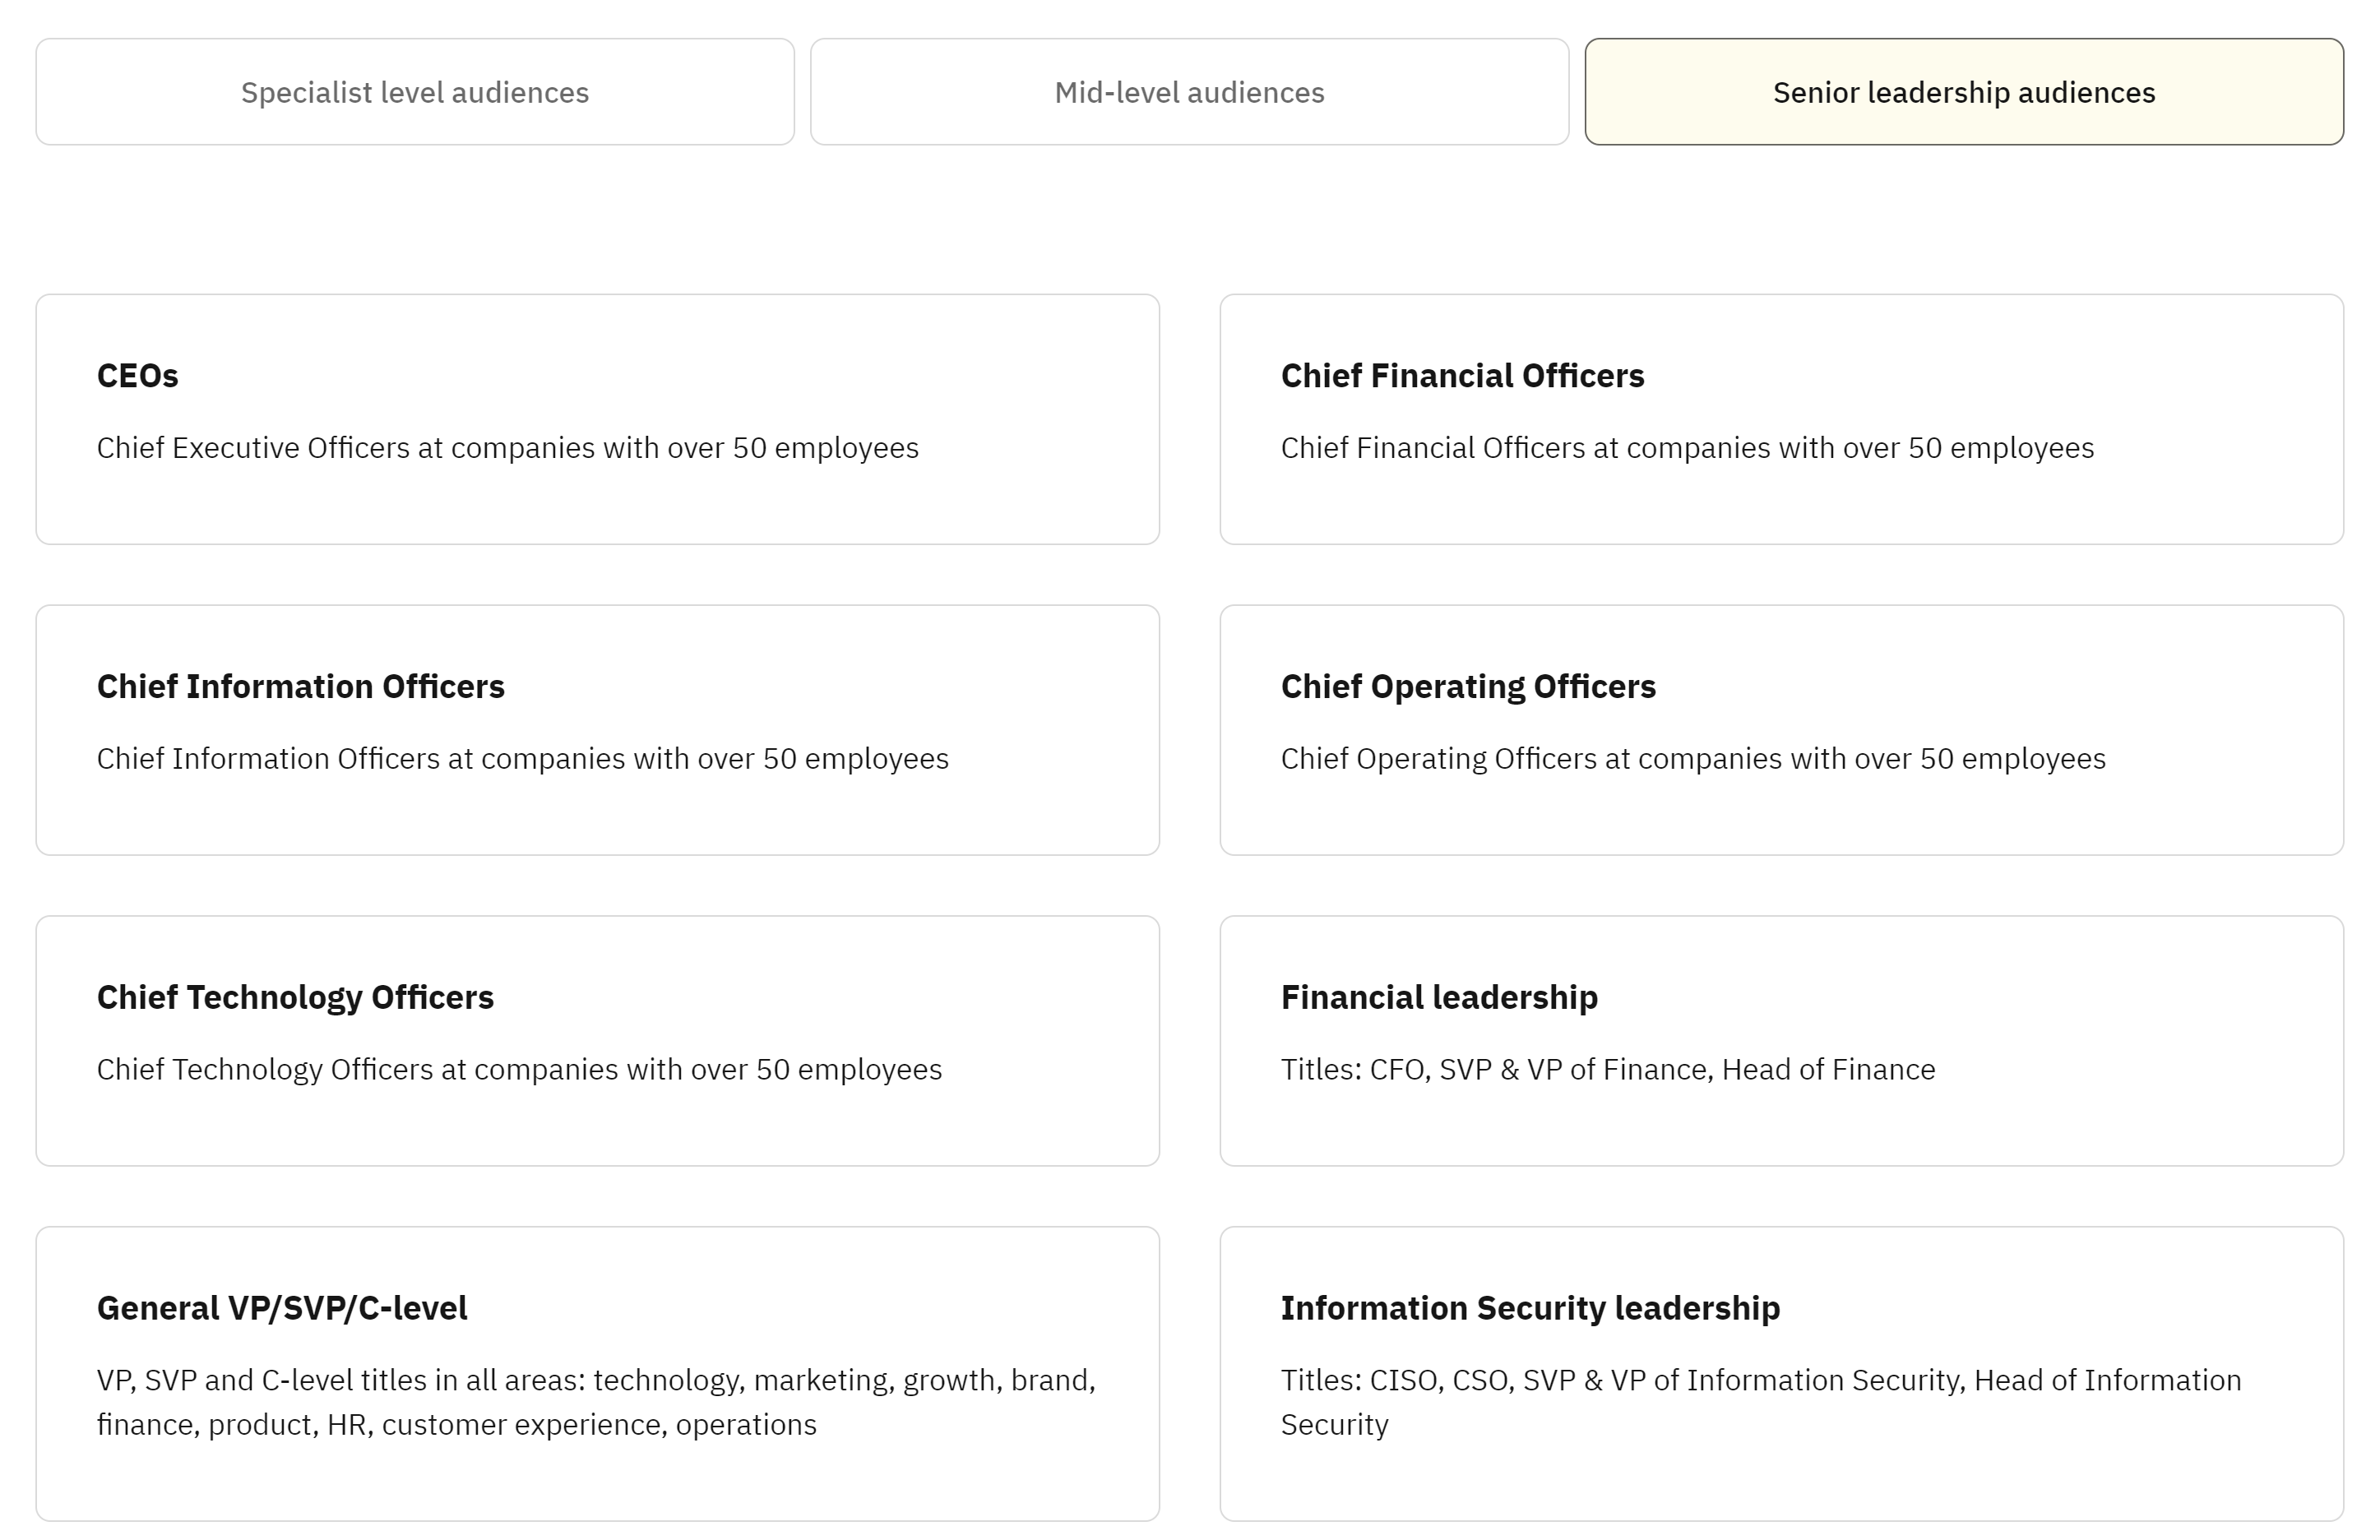Switch to Specialist level audiences tab
Viewport: 2380px width, 1540px height.
coord(414,92)
